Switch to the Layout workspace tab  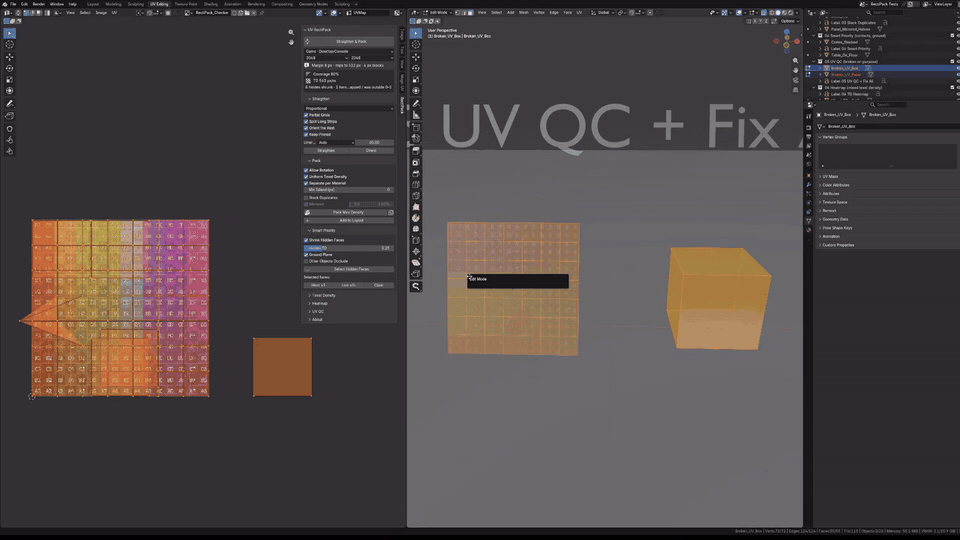[93, 4]
